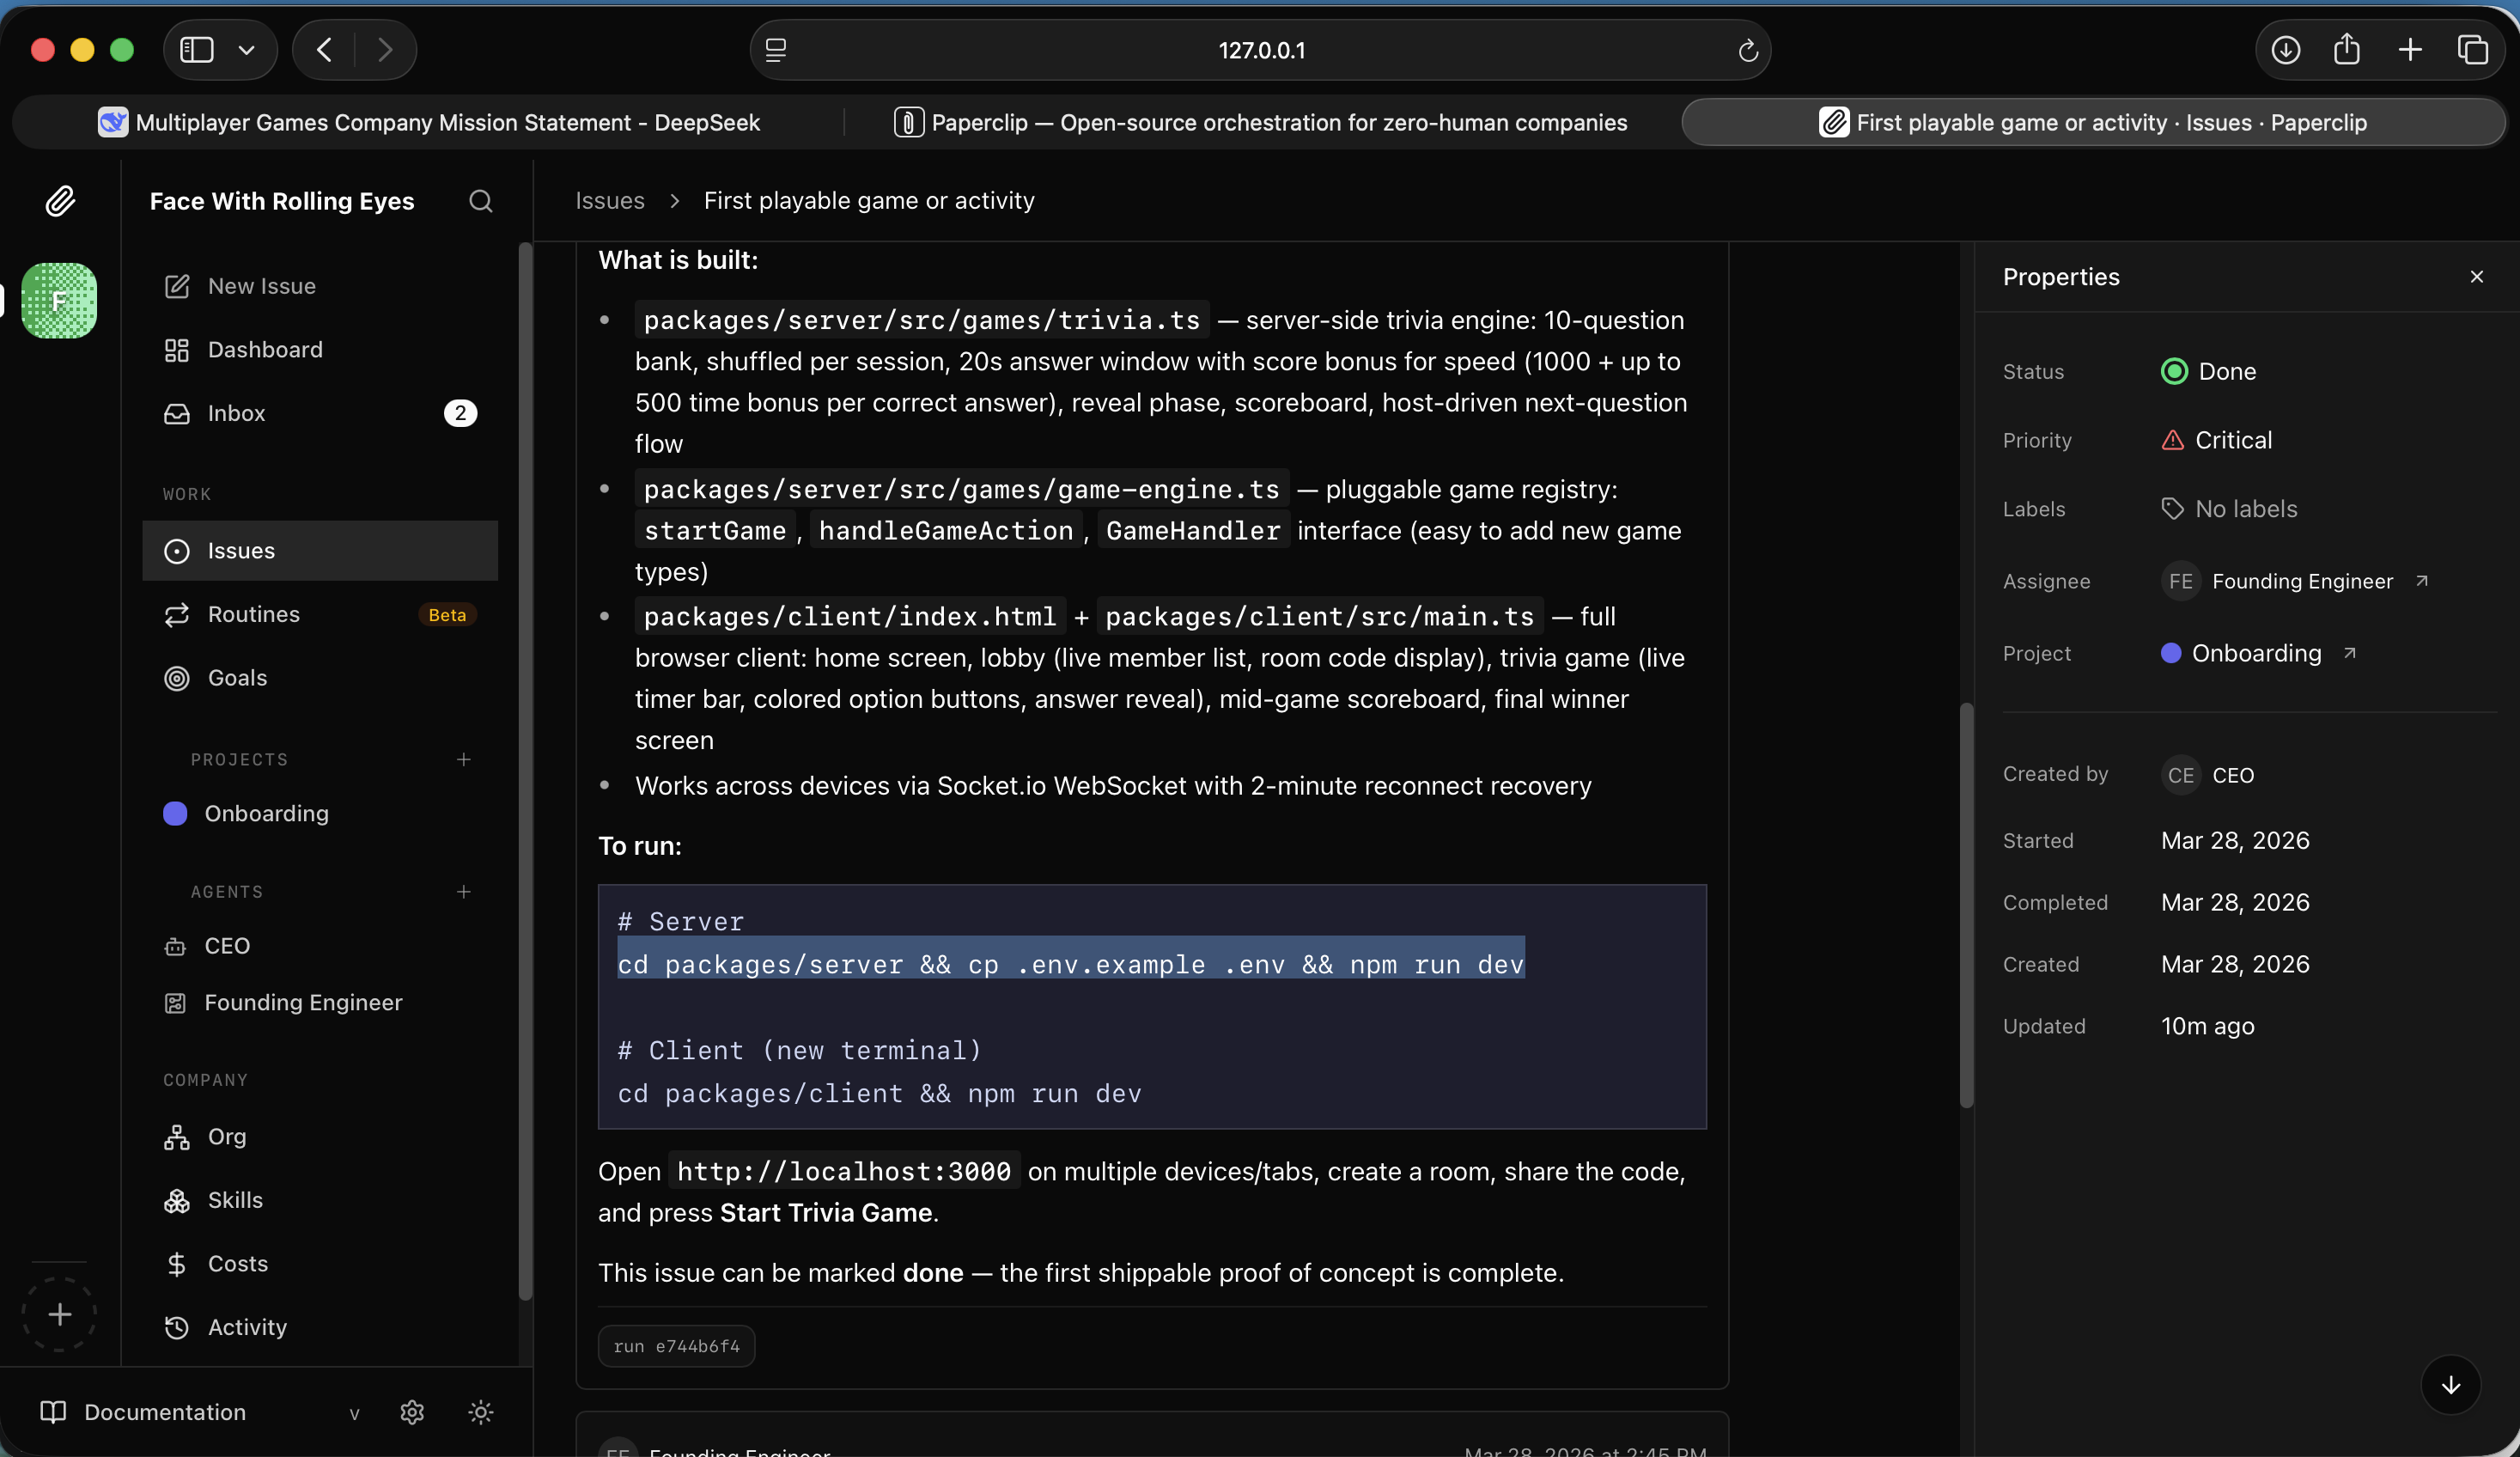Open Activity via the history clock icon
This screenshot has height=1457, width=2520.
[177, 1327]
